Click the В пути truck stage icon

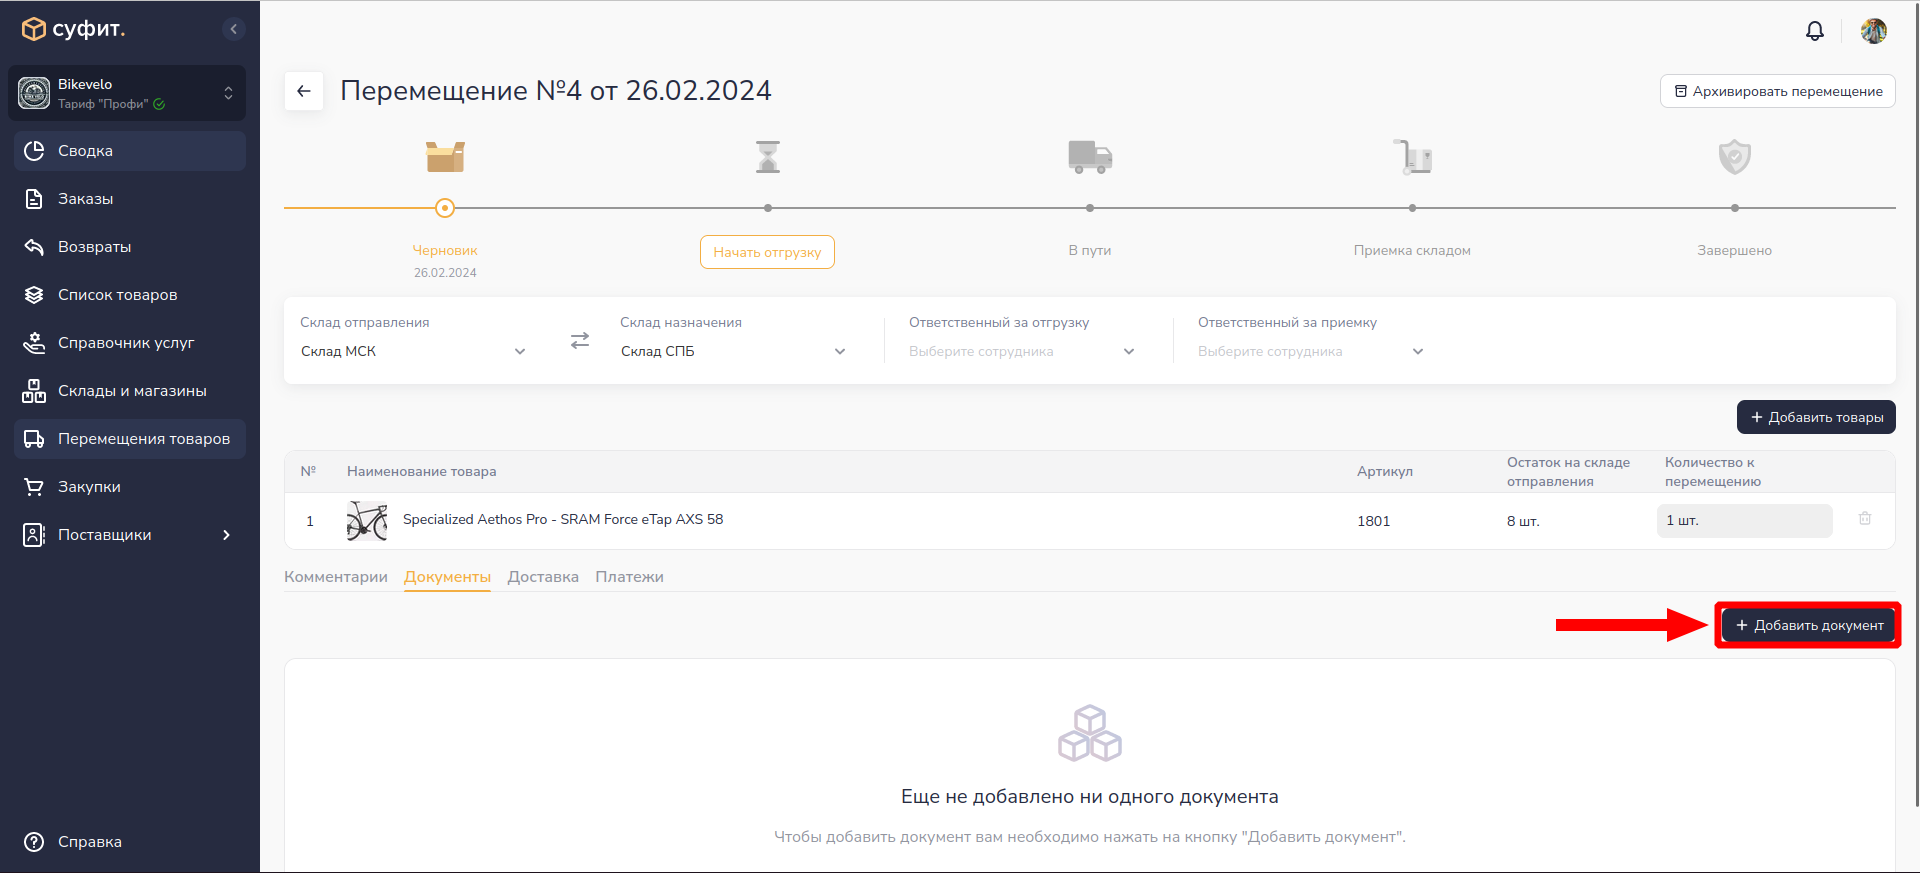[1090, 157]
